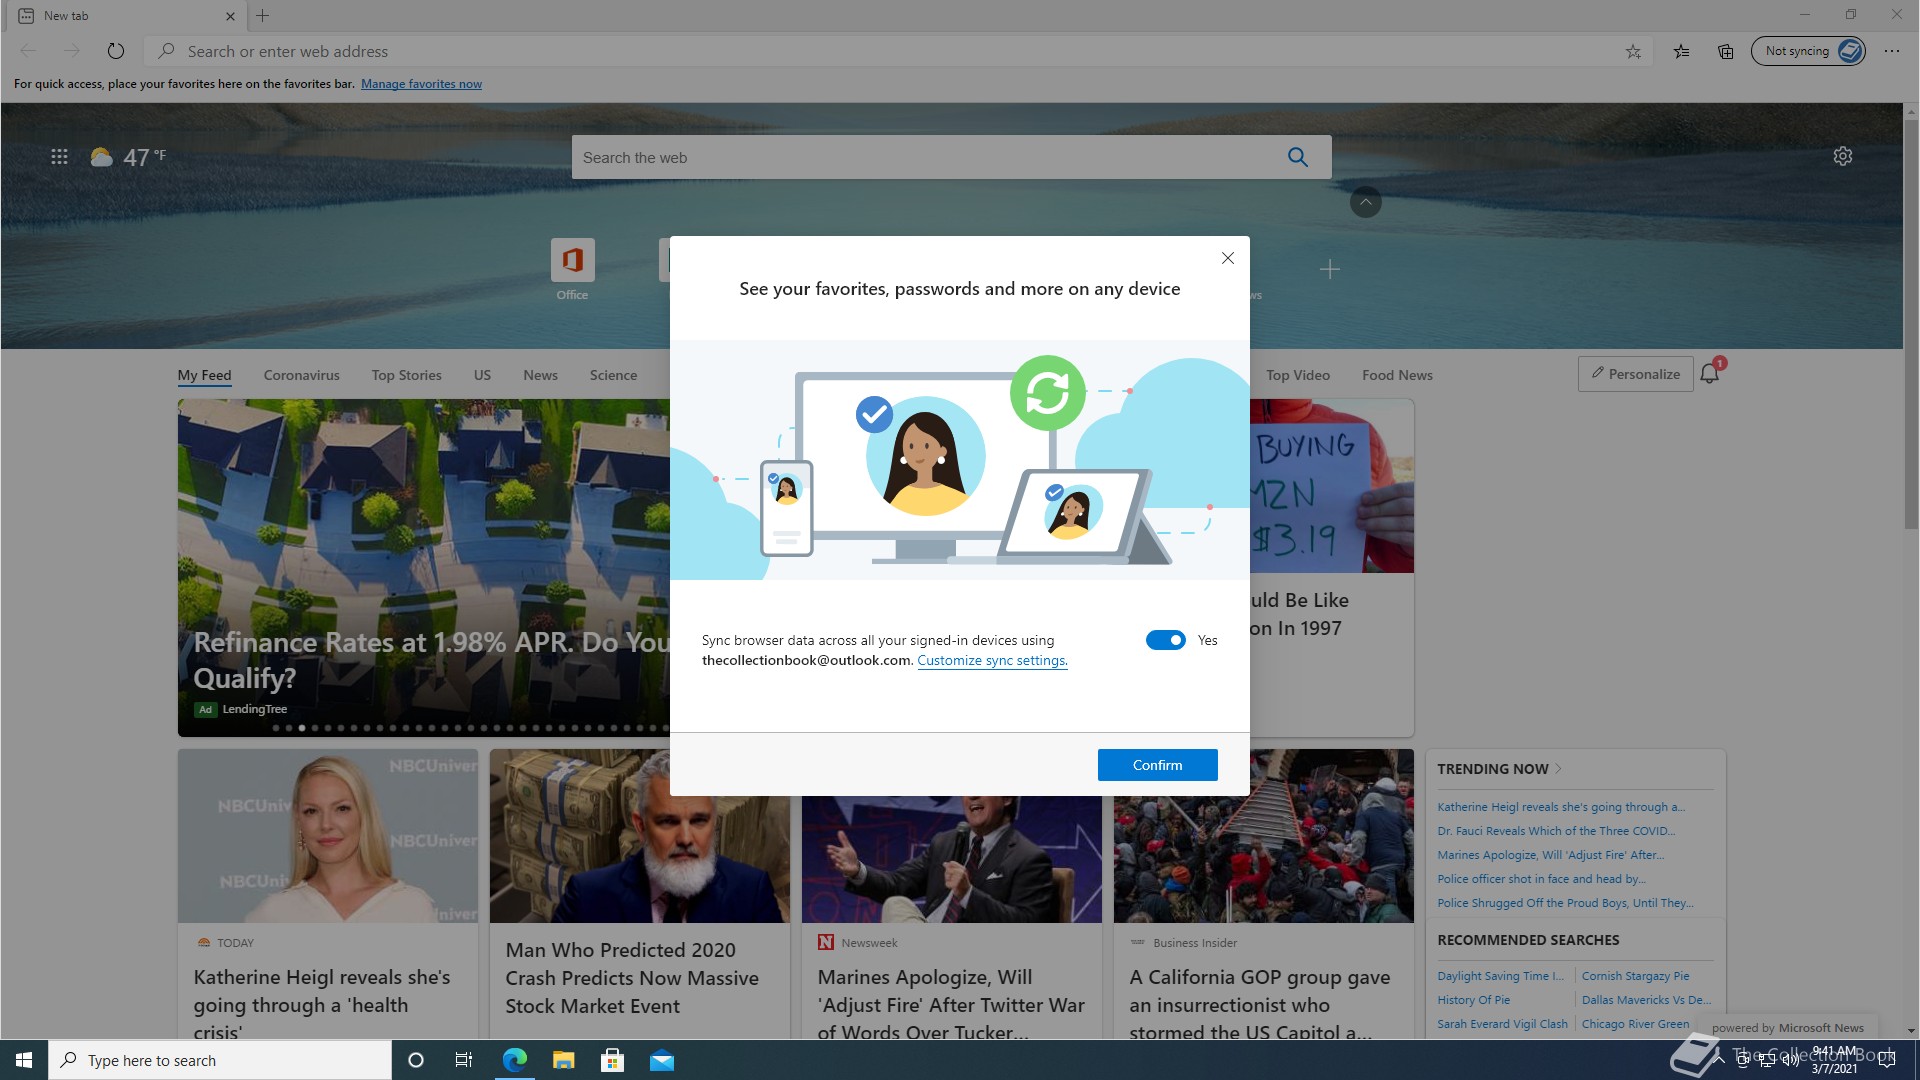Open the 47°F weather widget

(x=128, y=157)
